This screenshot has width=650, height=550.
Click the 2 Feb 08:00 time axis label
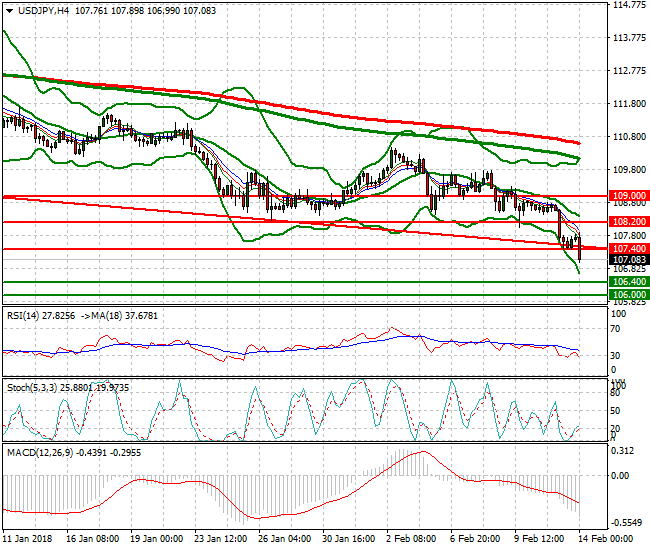click(411, 539)
